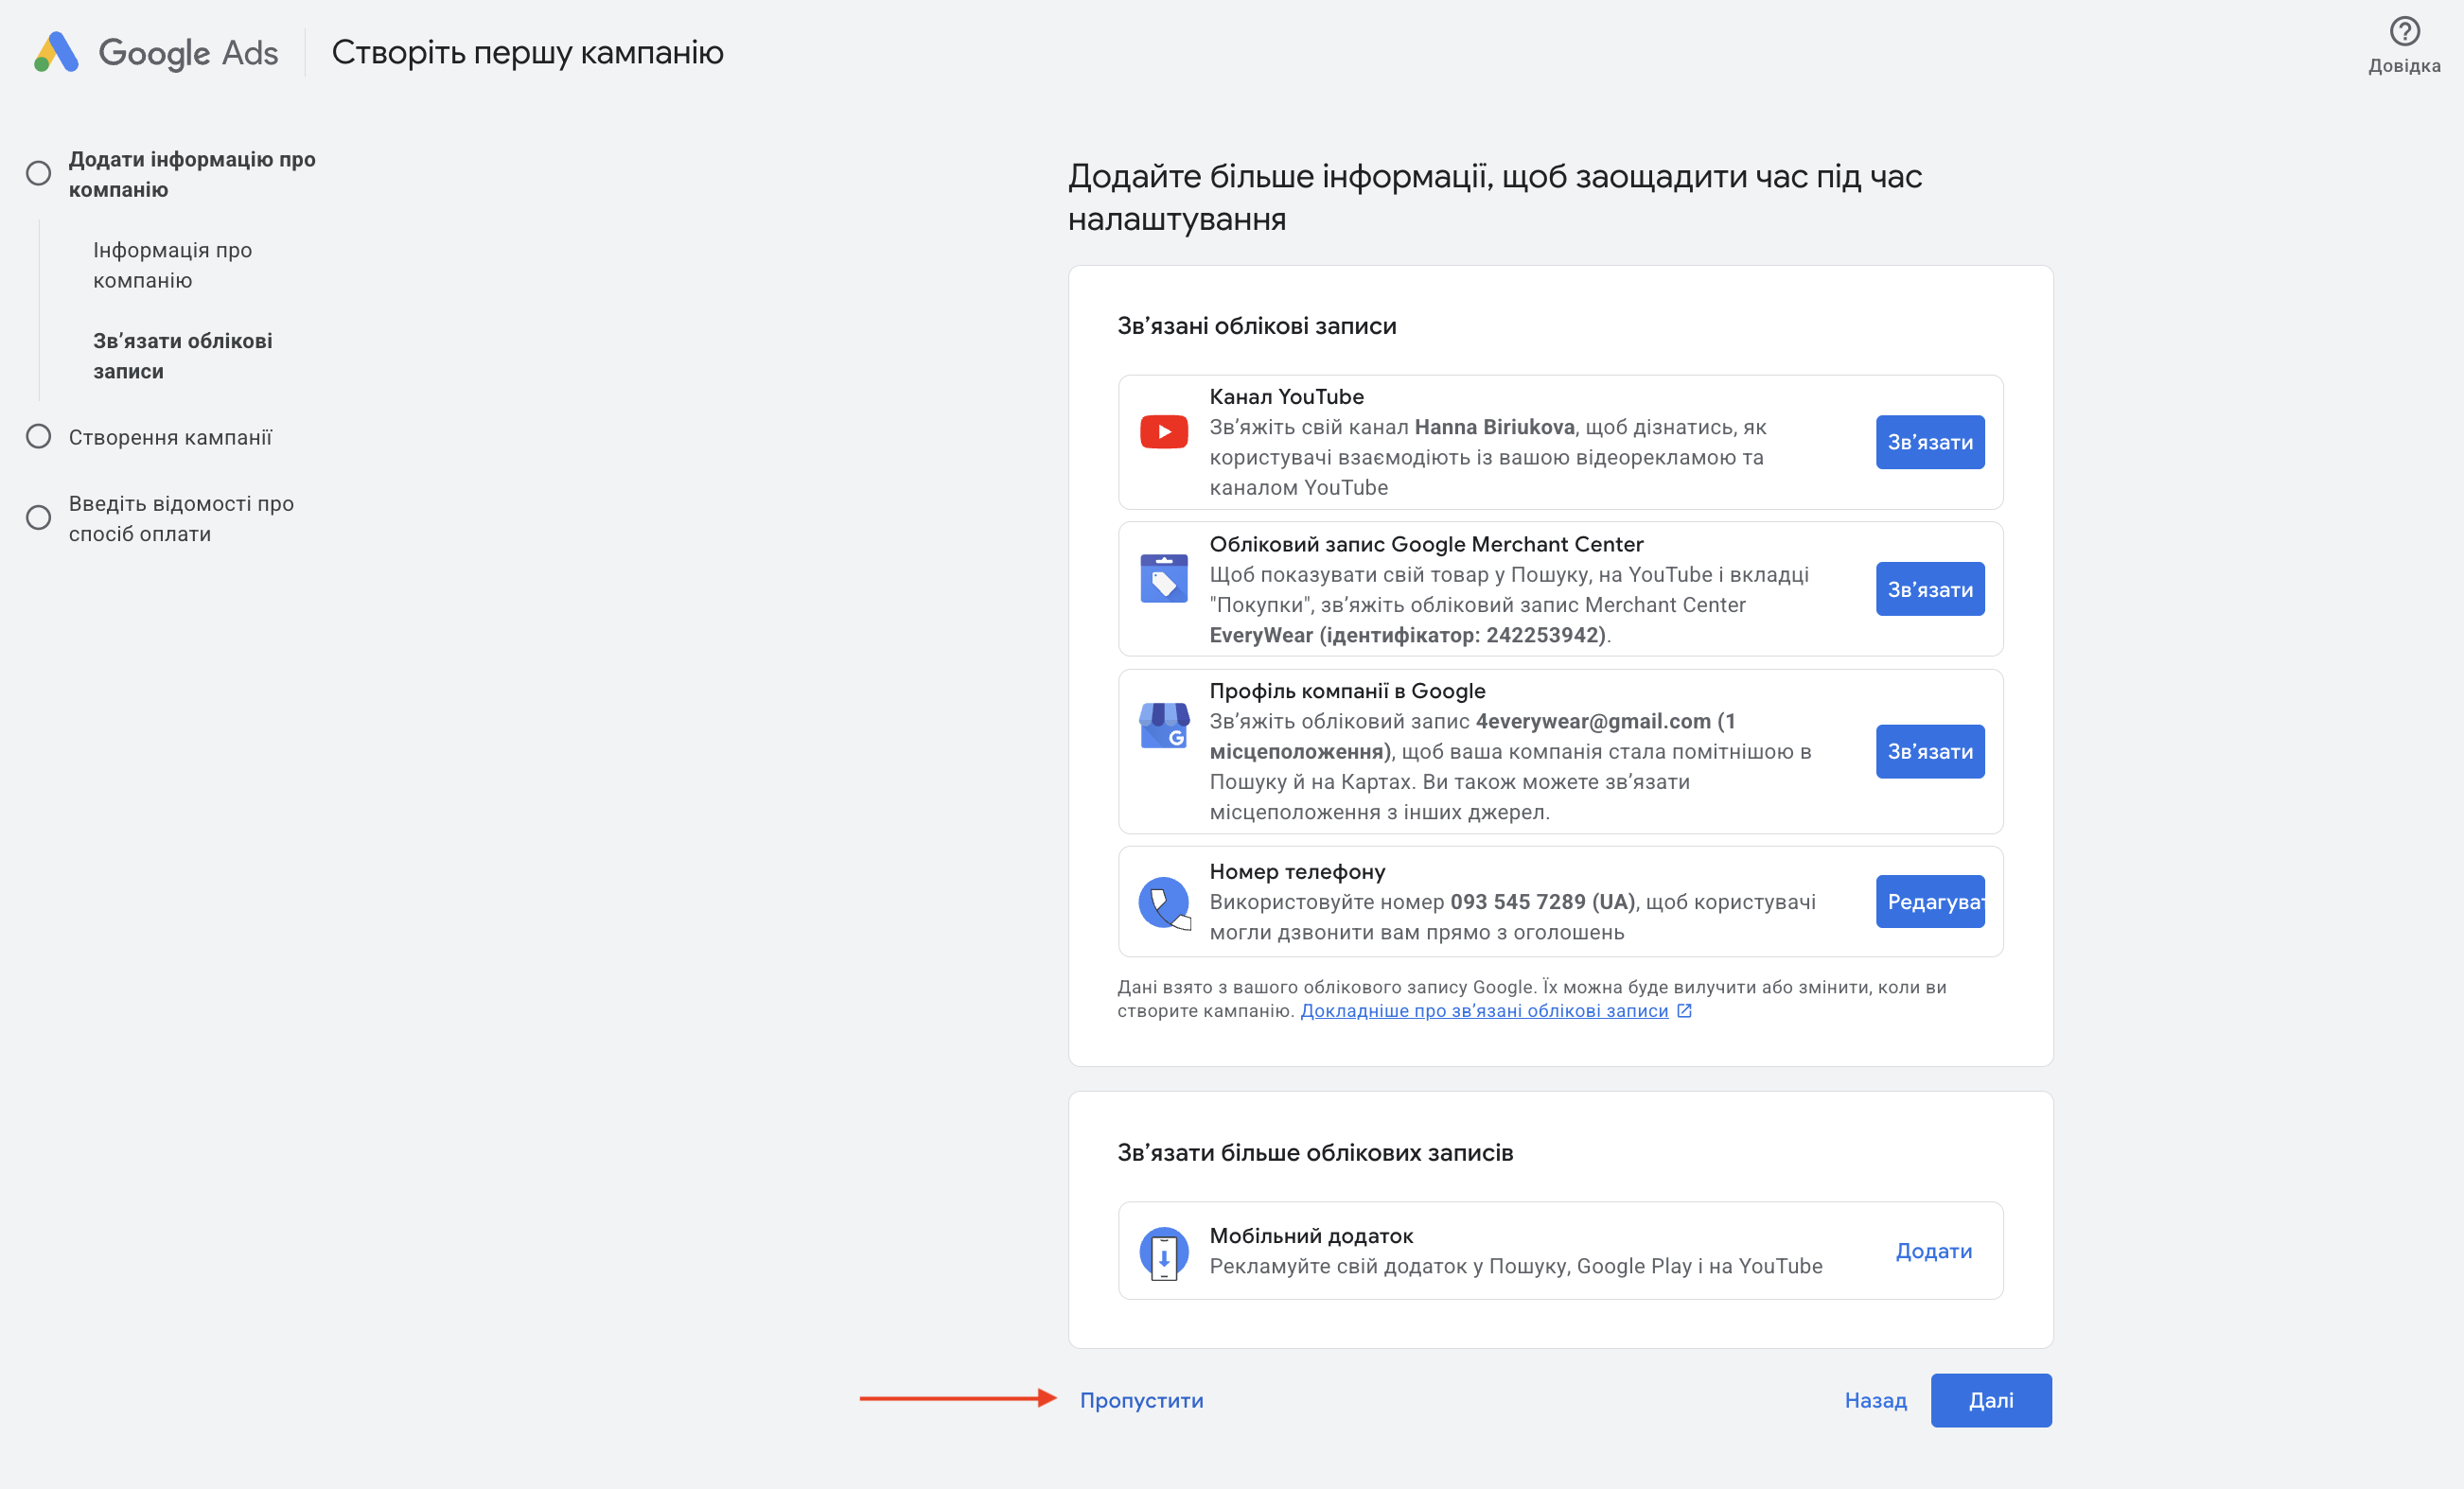Click the external link icon after Докладніше link
Image resolution: width=2464 pixels, height=1489 pixels.
pyautogui.click(x=1684, y=1011)
